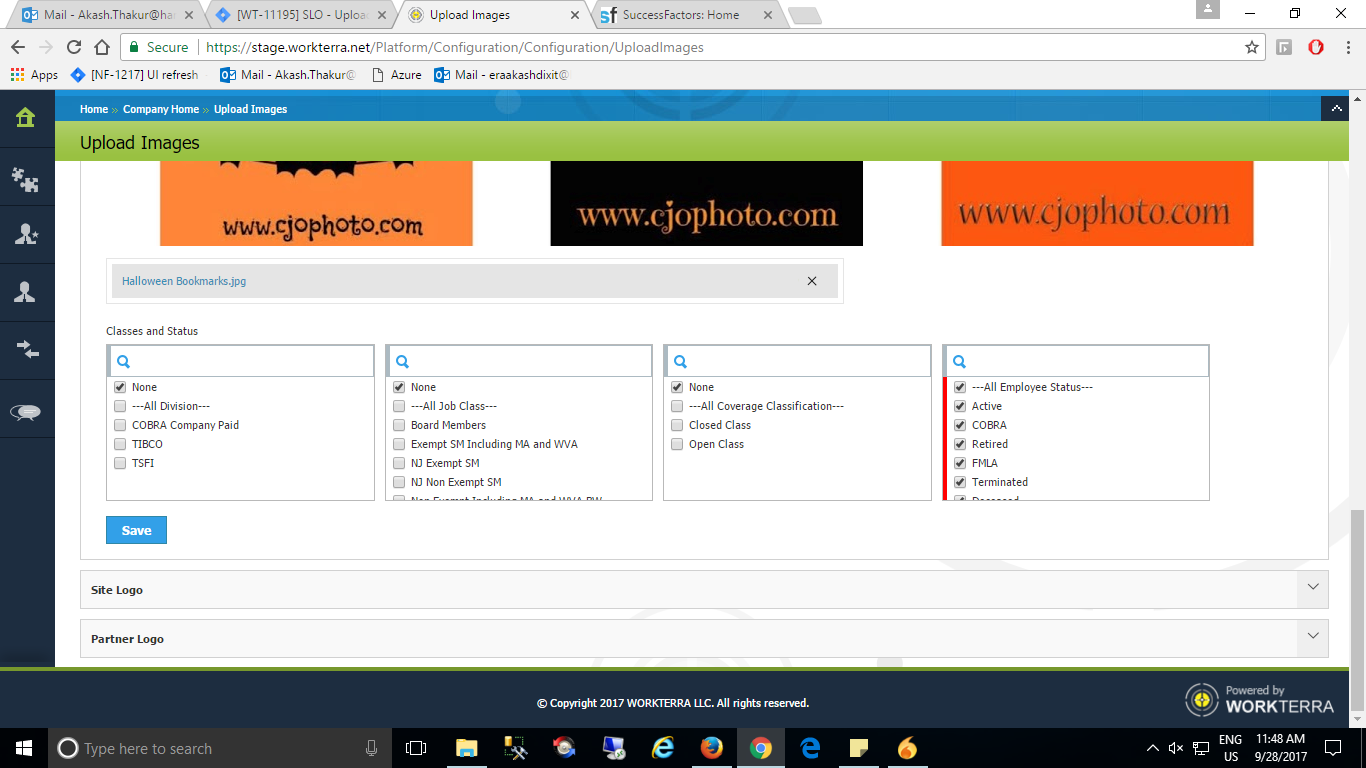Open the chat bubble sidebar icon
Image resolution: width=1366 pixels, height=768 pixels.
26,412
